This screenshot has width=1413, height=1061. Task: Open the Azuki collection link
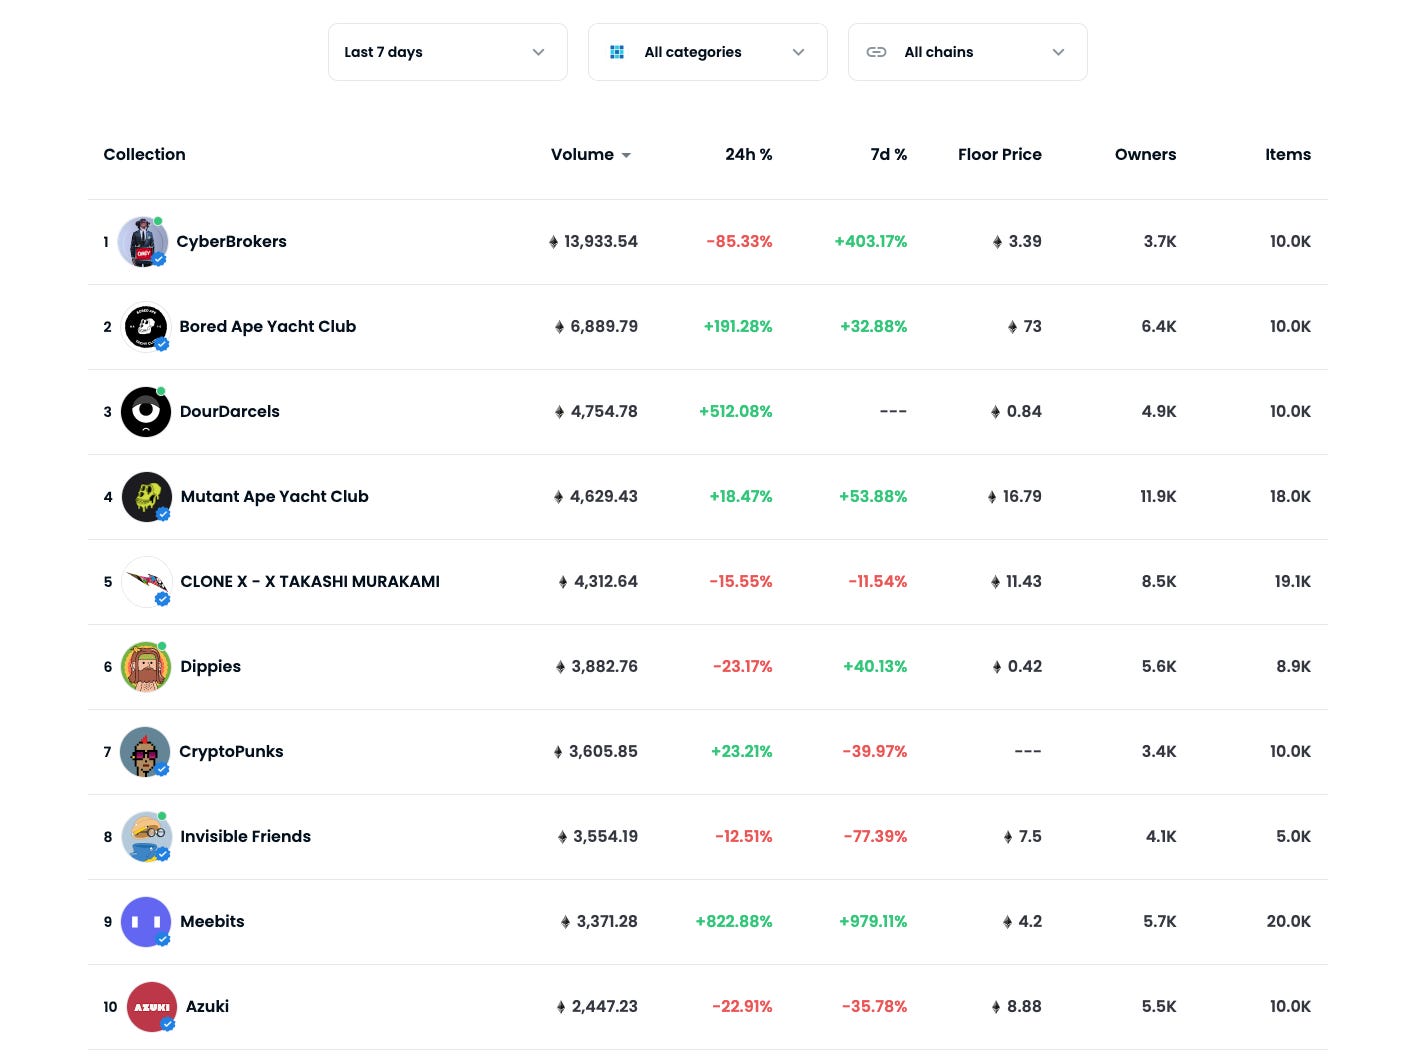point(207,1006)
